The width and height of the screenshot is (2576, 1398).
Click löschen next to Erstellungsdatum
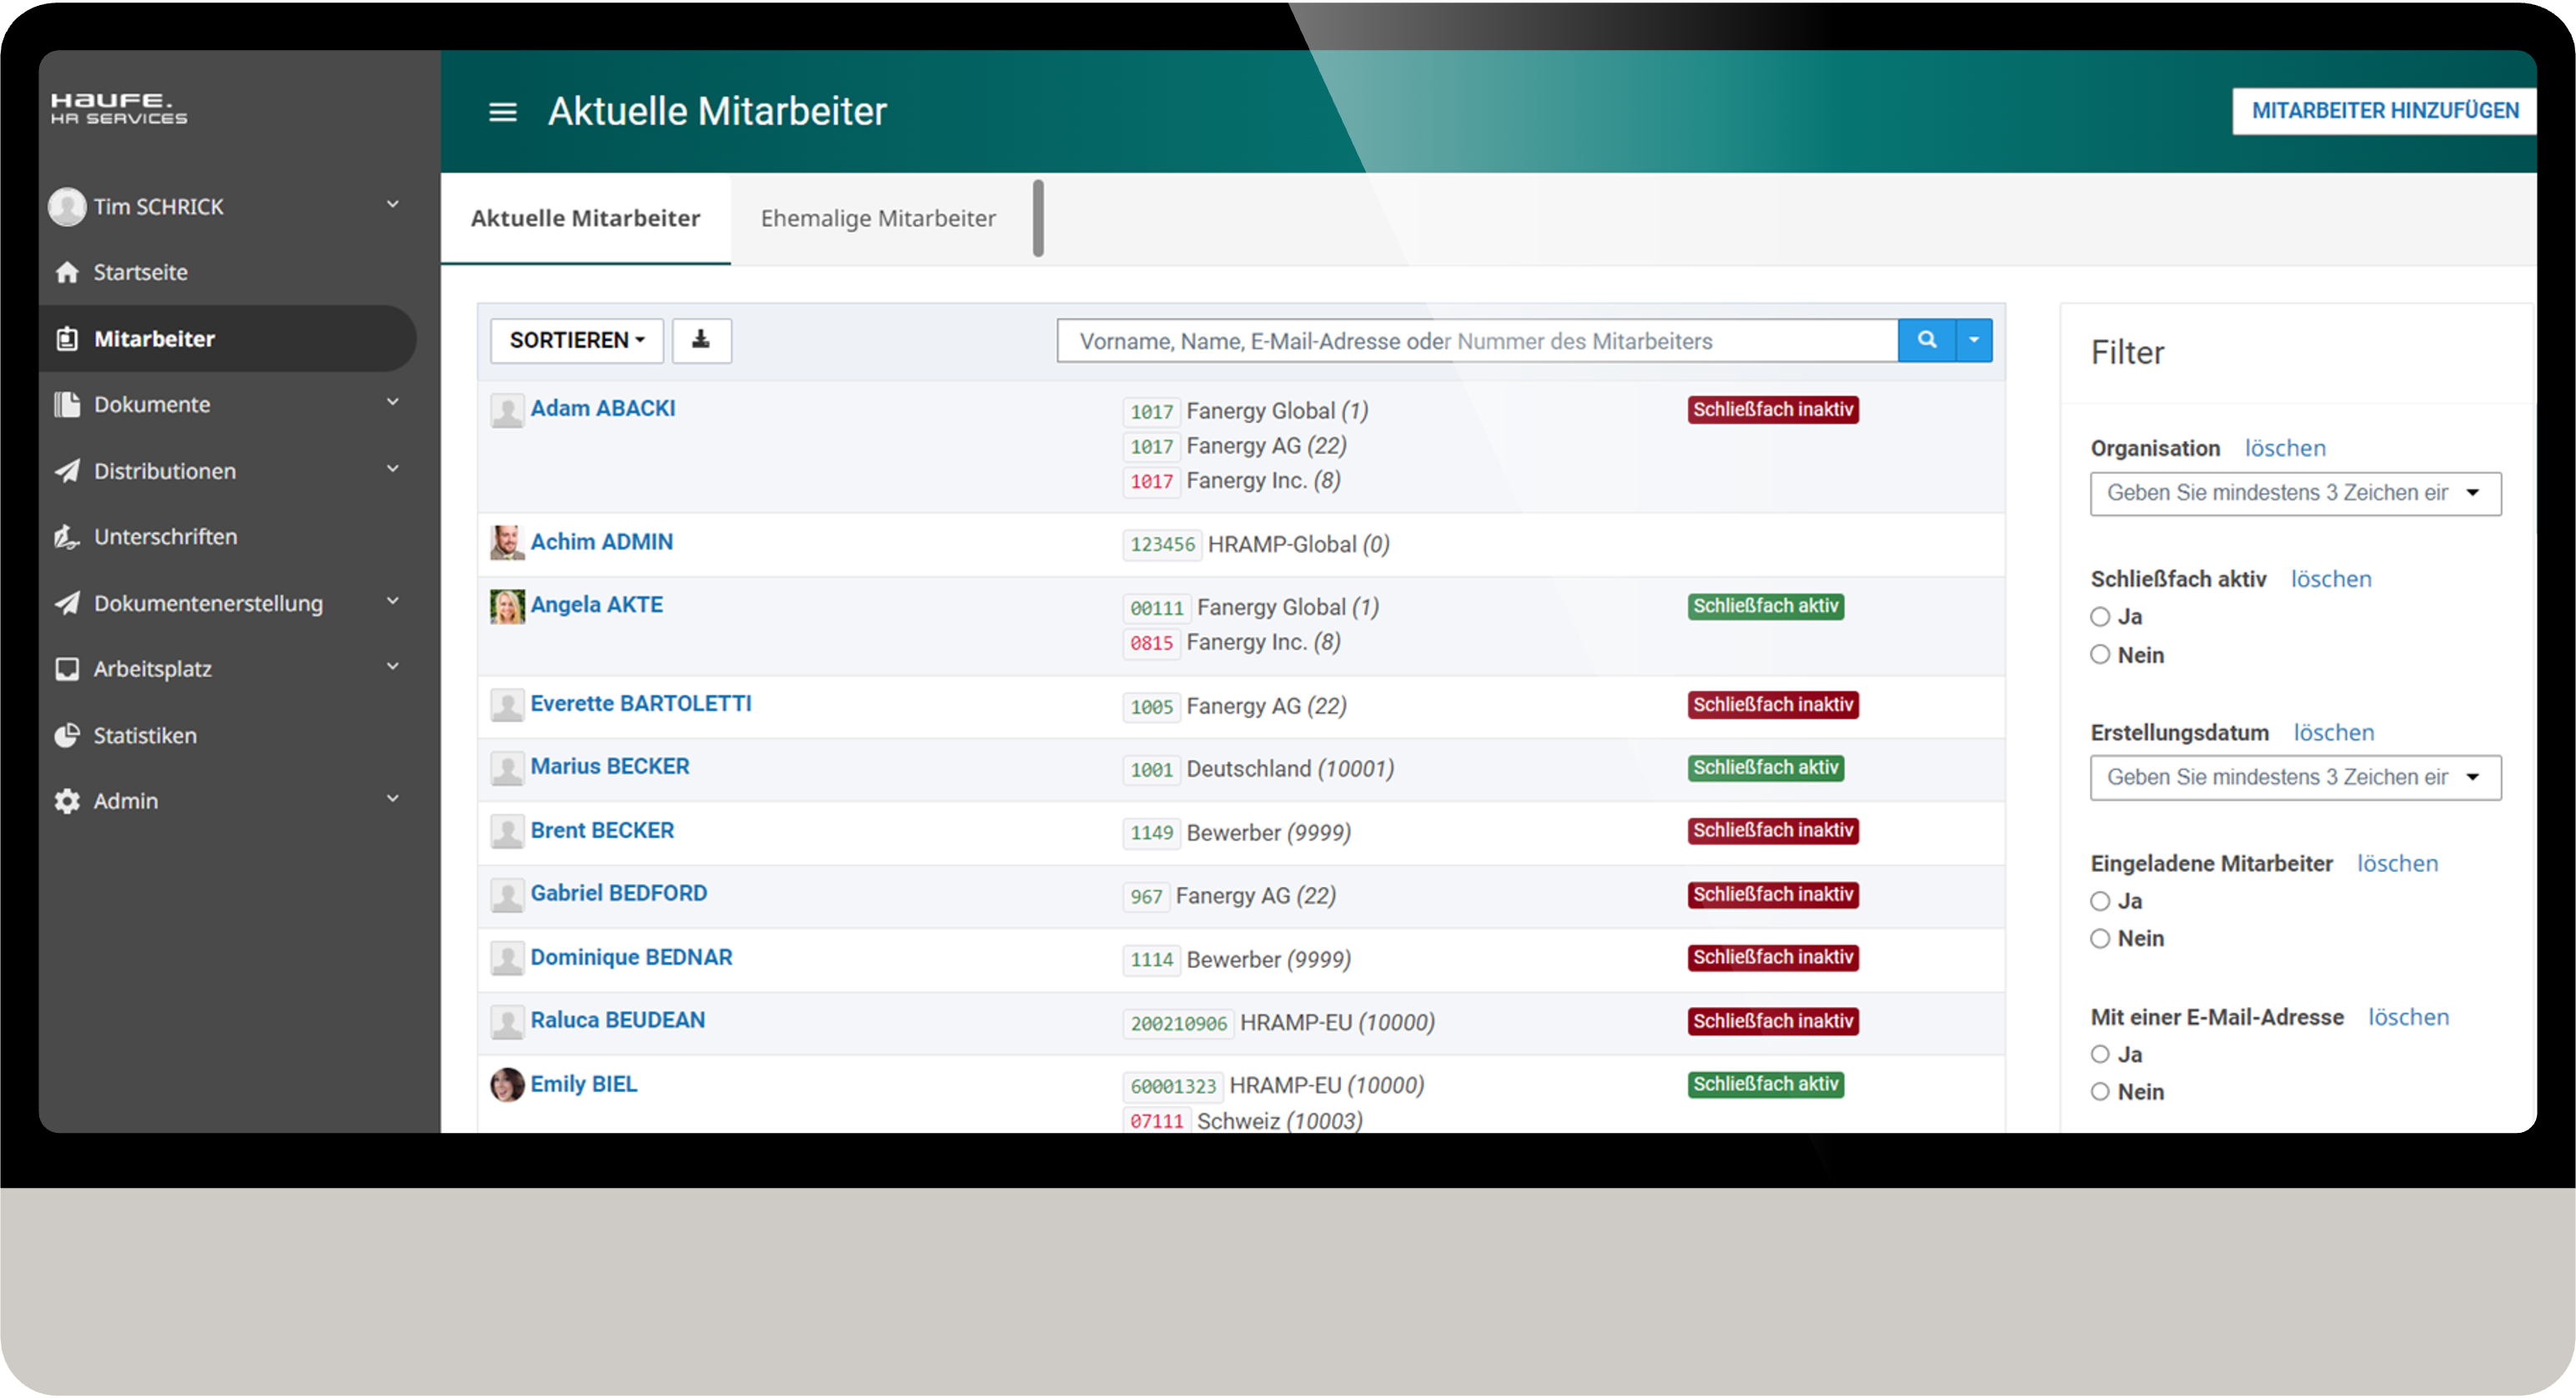[x=2333, y=733]
